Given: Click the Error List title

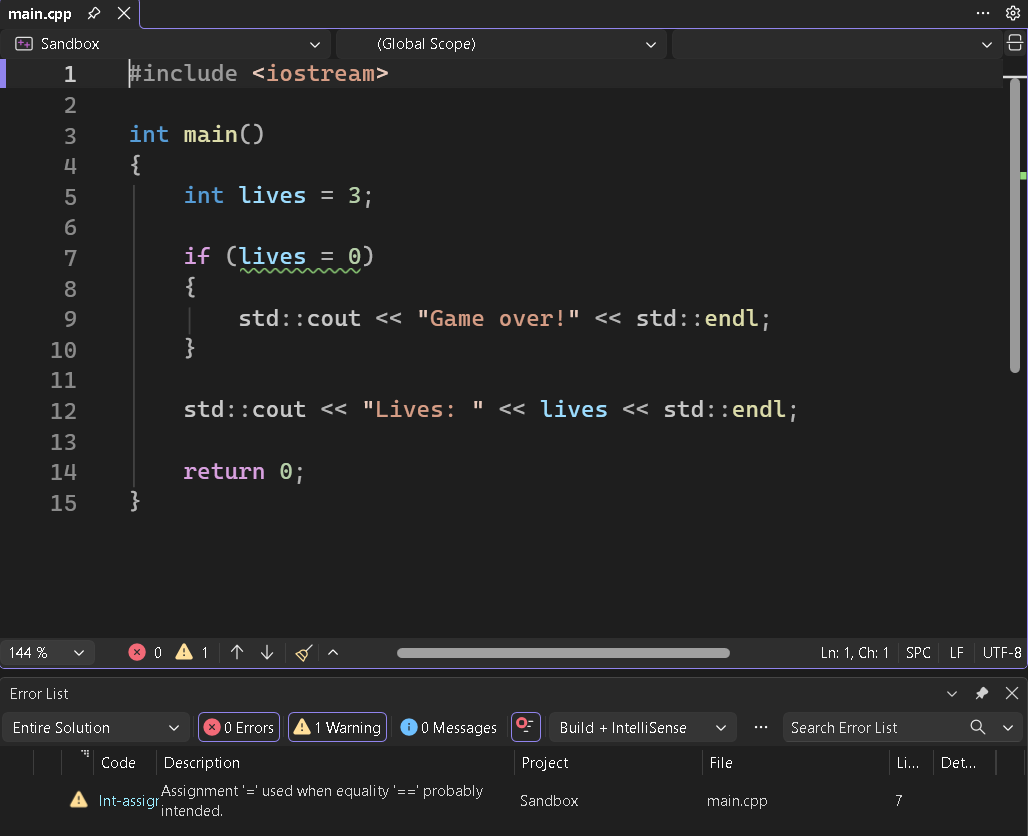Looking at the screenshot, I should click(39, 694).
